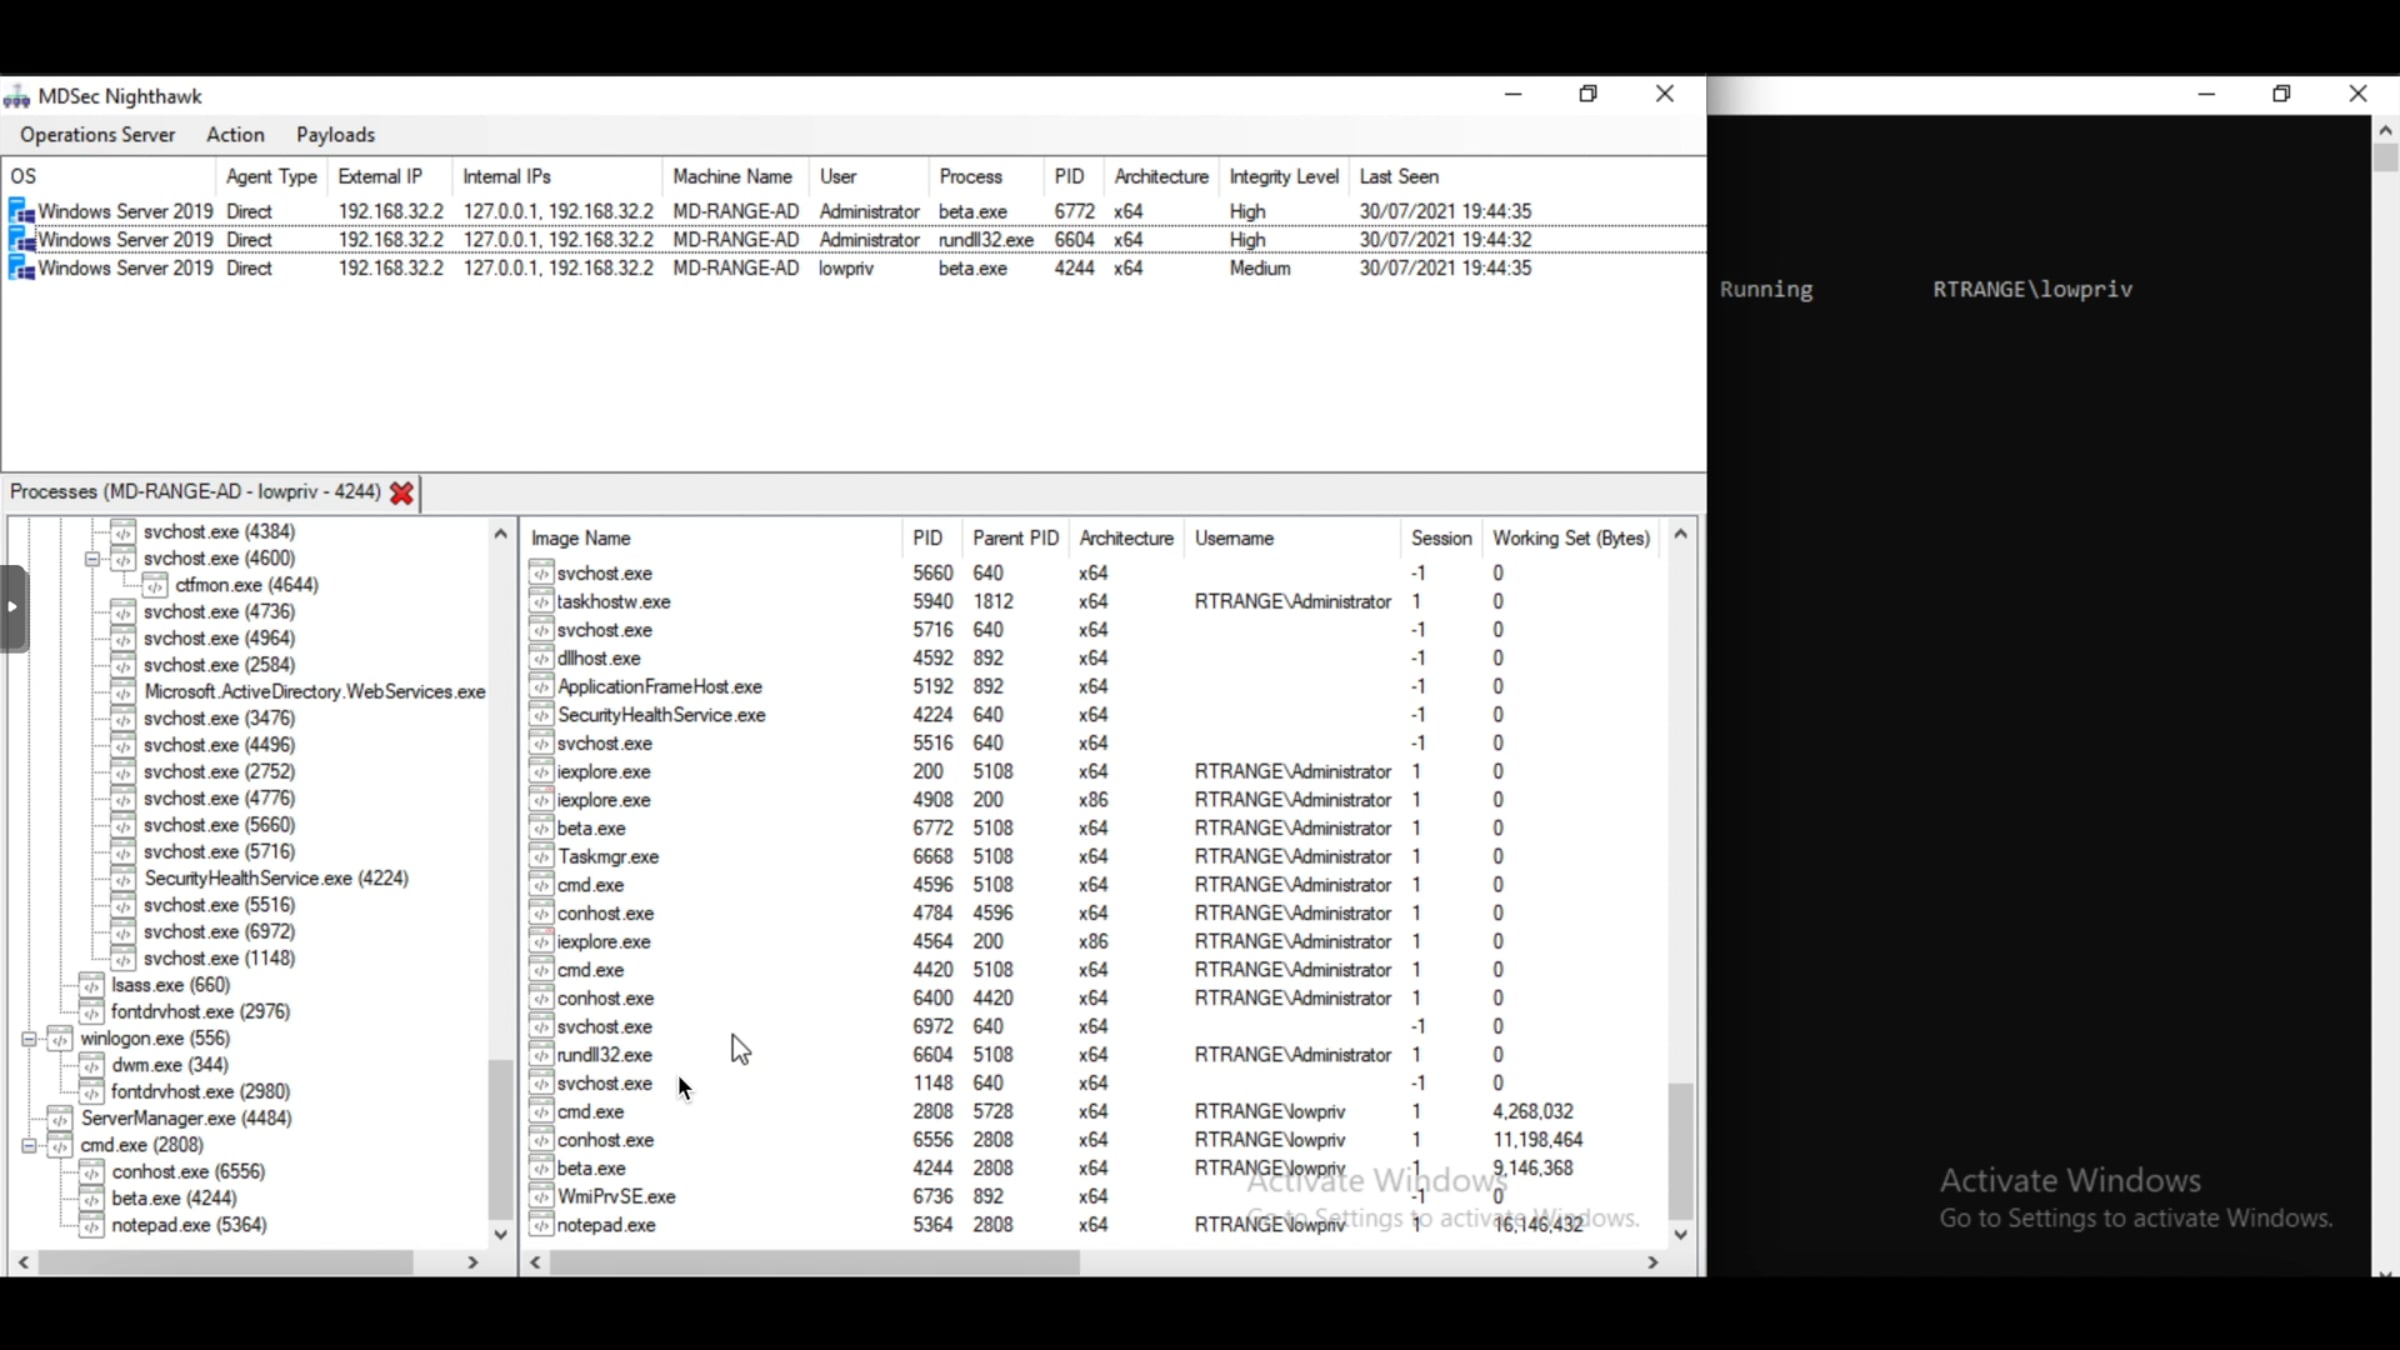Viewport: 2400px width, 1350px height.
Task: Click process table horizontal scrollbar thumb
Action: (x=814, y=1263)
